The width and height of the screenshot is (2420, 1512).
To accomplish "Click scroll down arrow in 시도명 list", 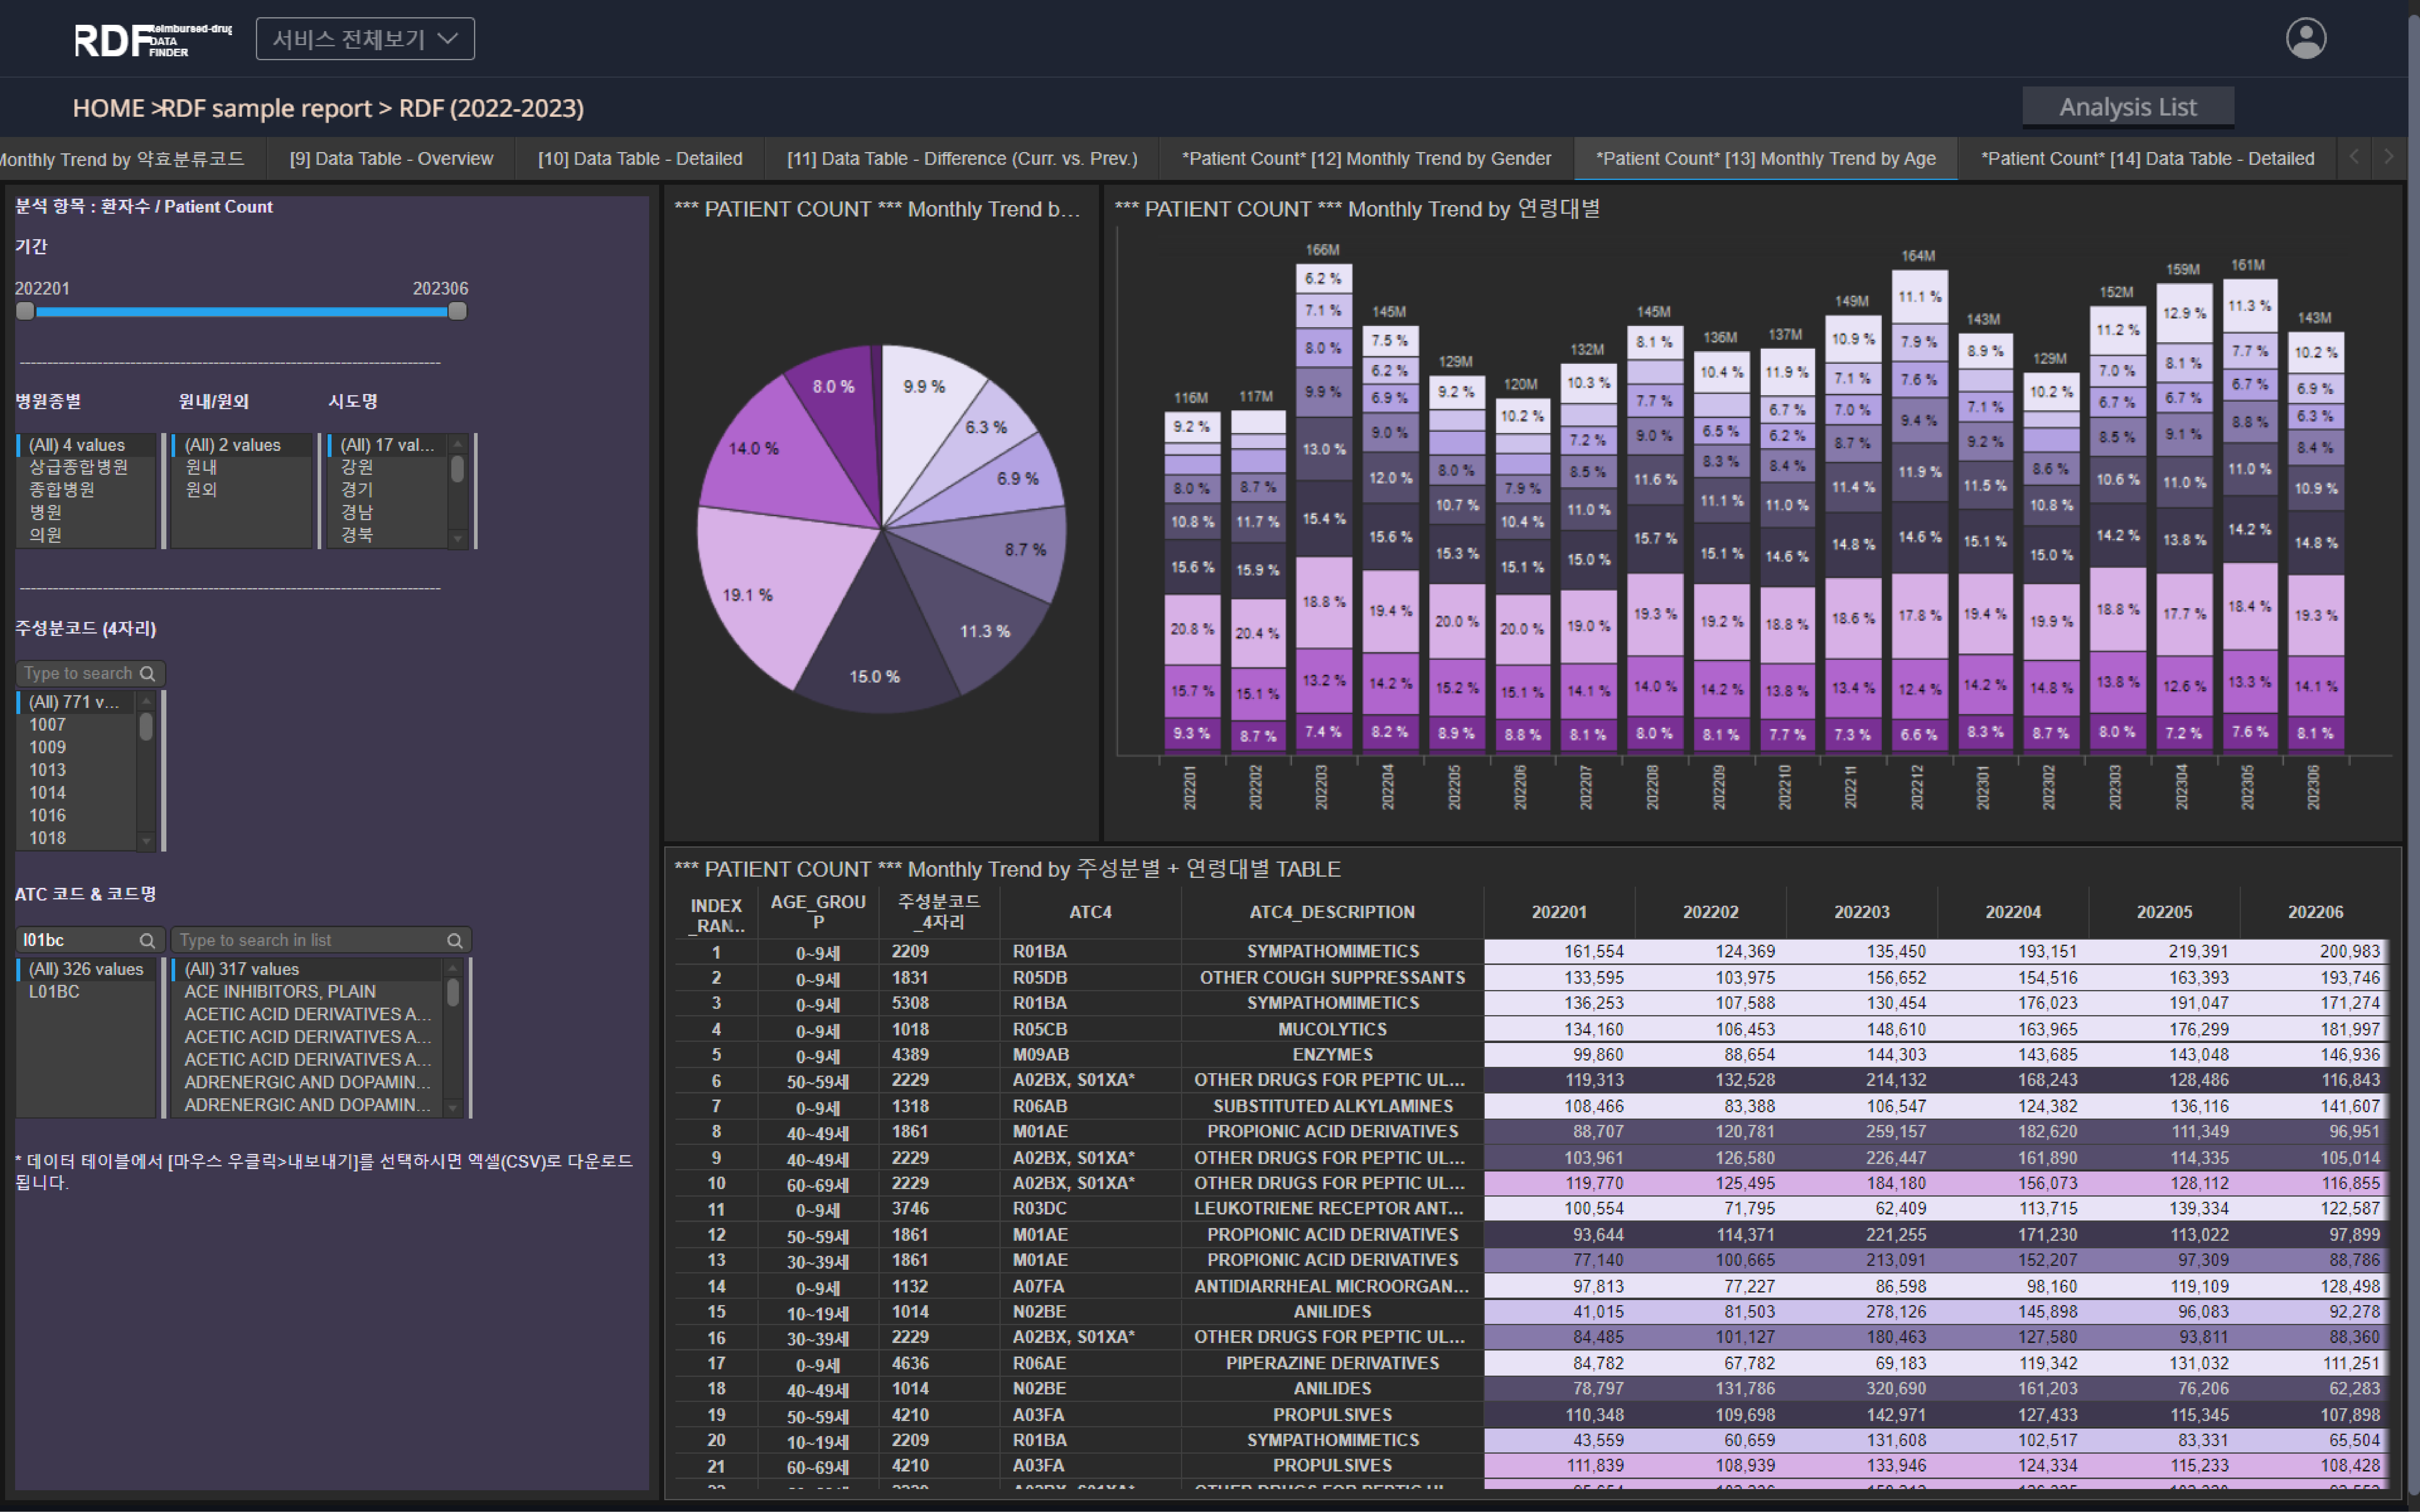I will (458, 539).
